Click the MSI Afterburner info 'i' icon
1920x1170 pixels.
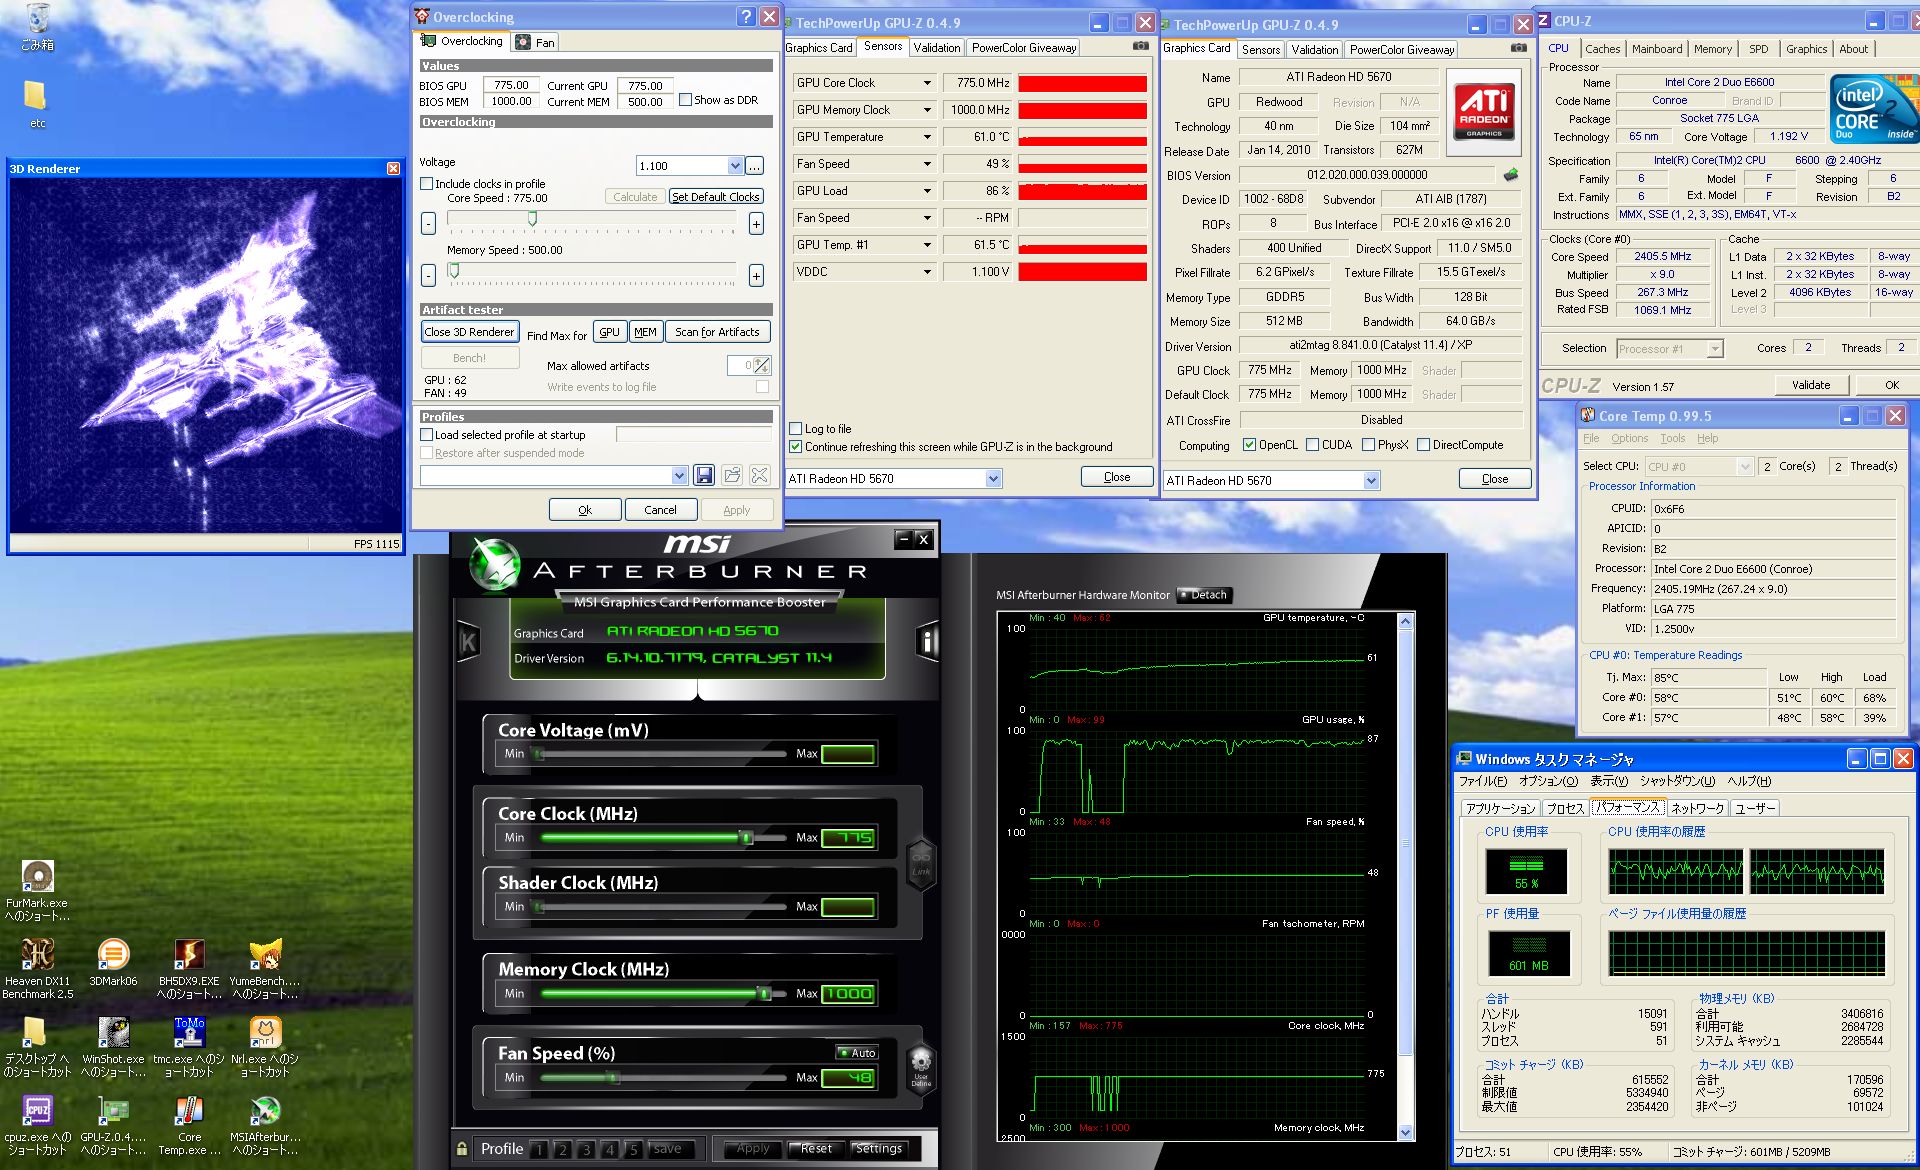click(928, 641)
